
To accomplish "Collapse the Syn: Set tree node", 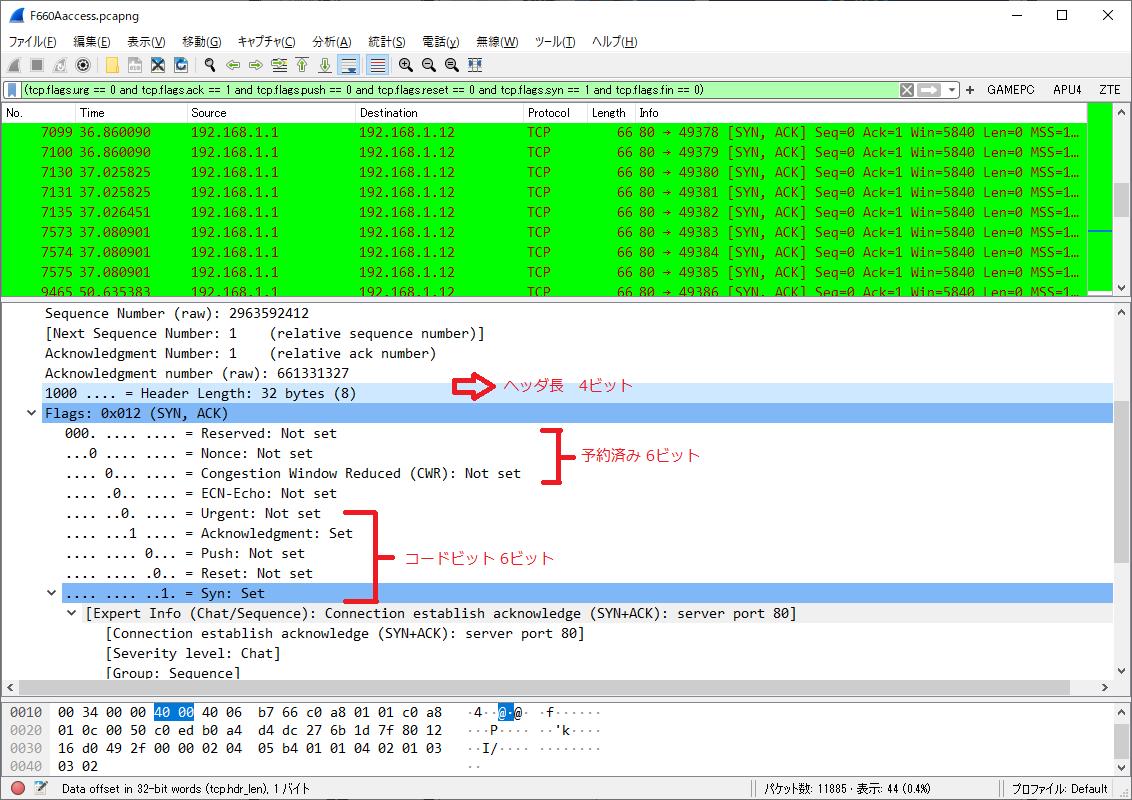I will pos(51,594).
